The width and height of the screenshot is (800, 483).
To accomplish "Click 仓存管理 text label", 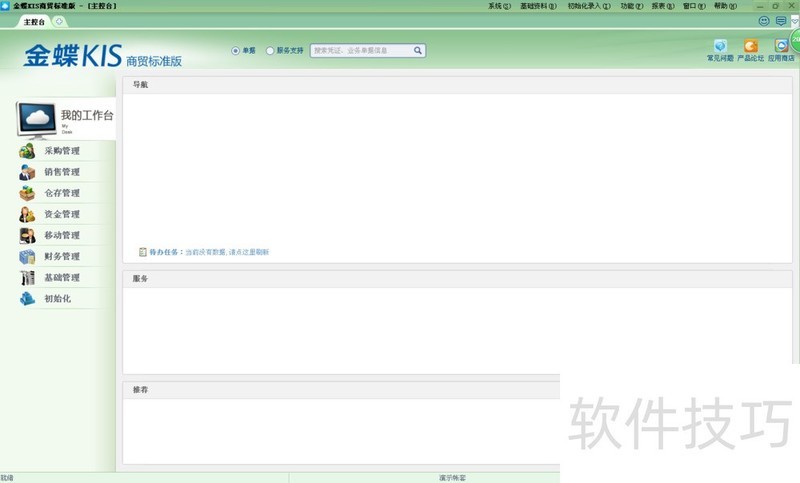I will (x=62, y=193).
